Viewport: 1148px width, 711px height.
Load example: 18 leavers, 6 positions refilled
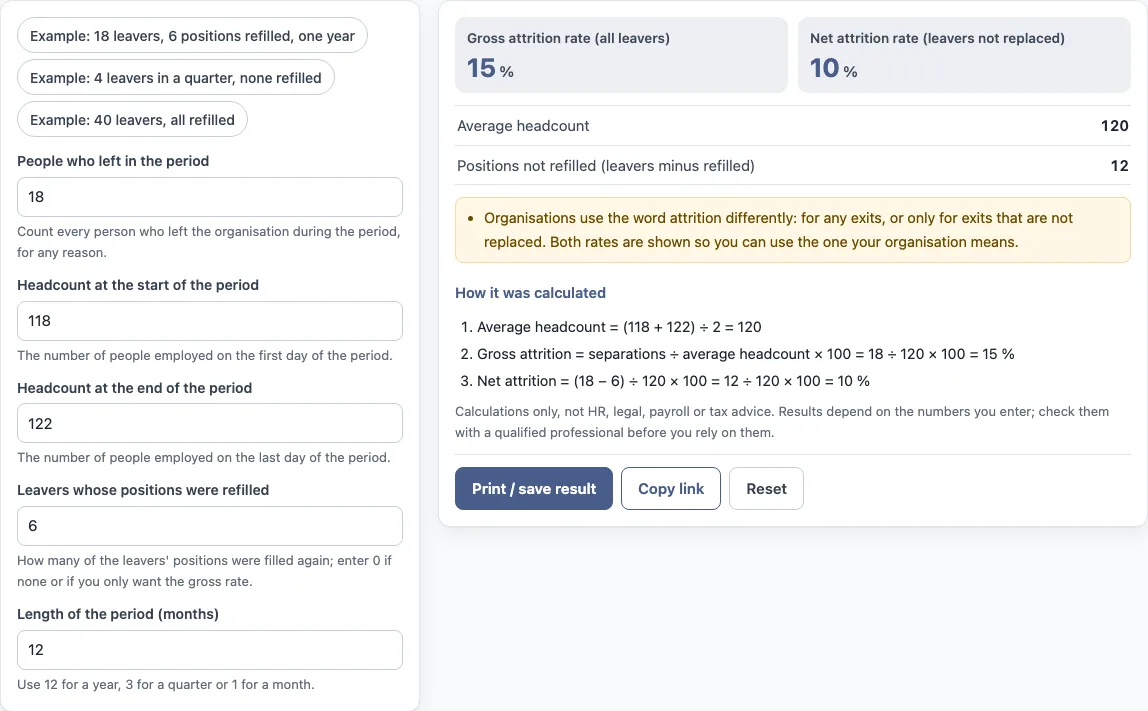[192, 36]
